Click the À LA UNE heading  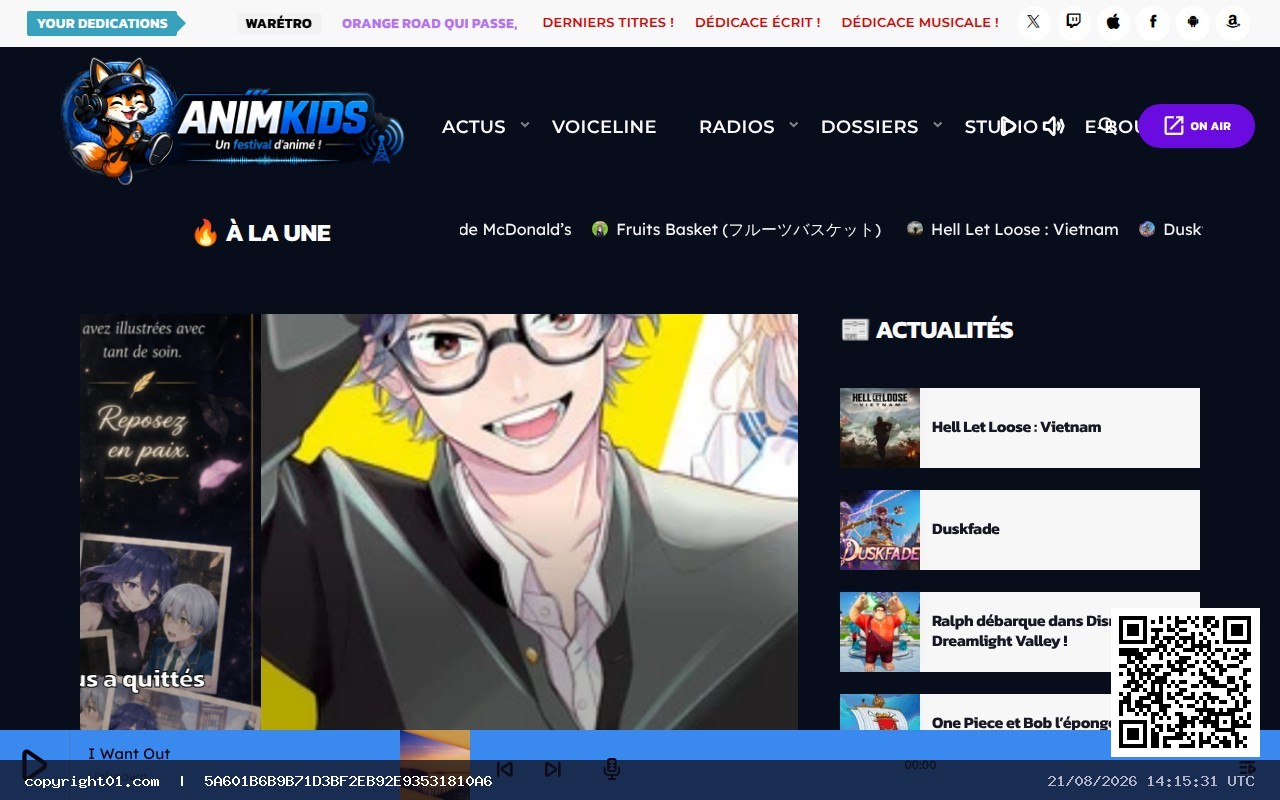pyautogui.click(x=261, y=233)
